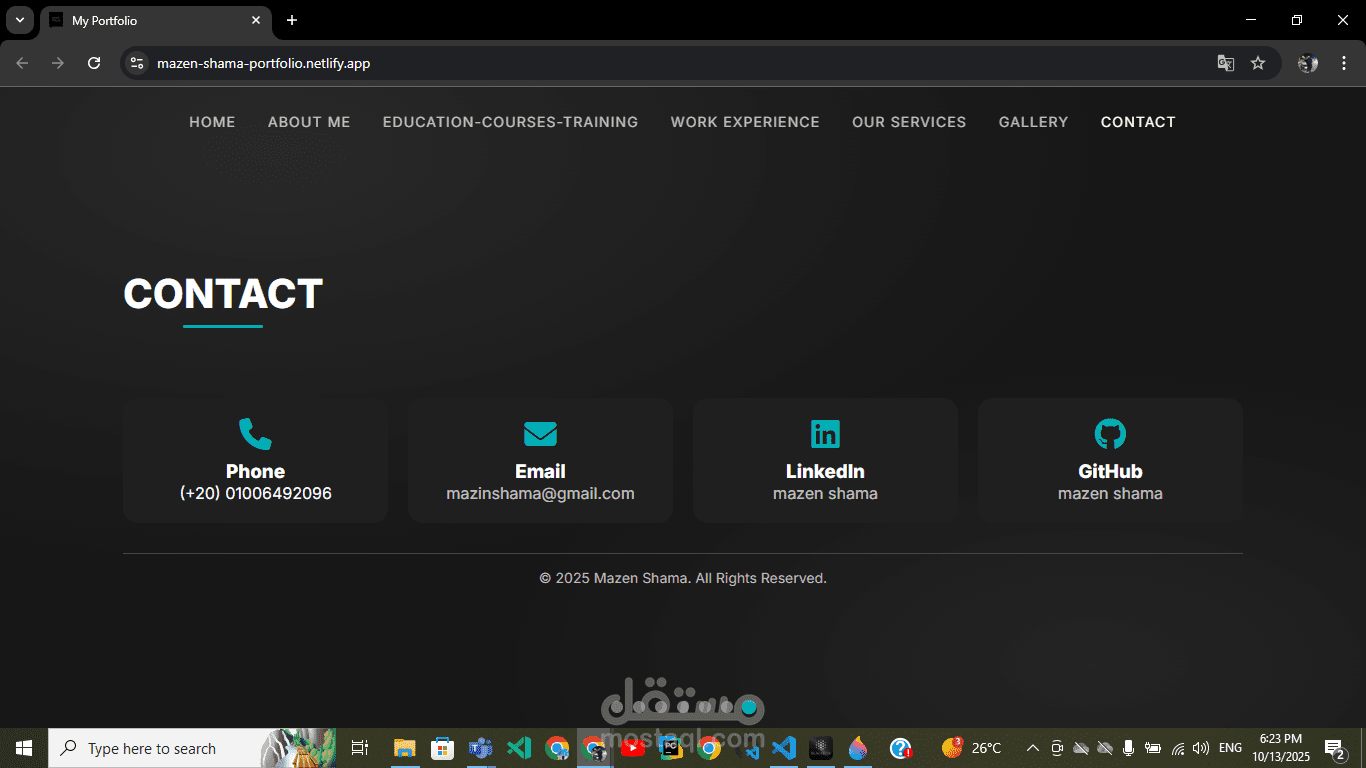The image size is (1366, 768).
Task: Open File Explorer from the taskbar
Action: tap(404, 748)
